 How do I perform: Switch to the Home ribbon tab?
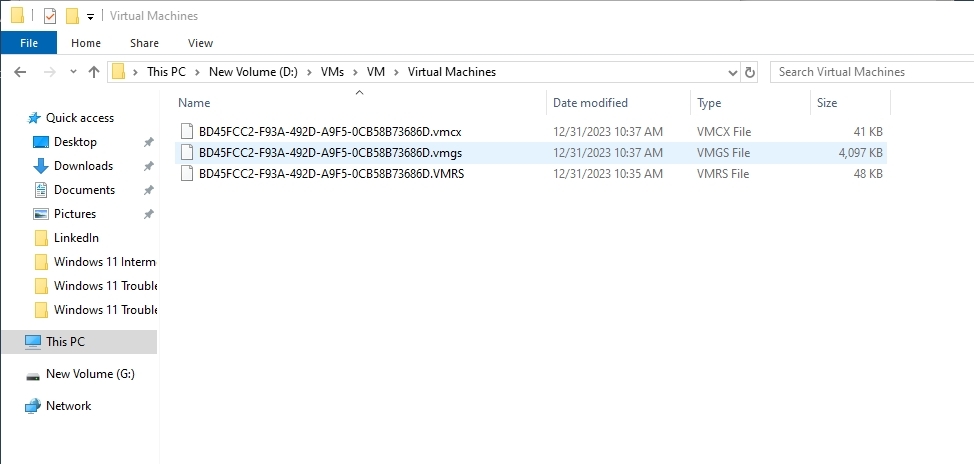86,43
